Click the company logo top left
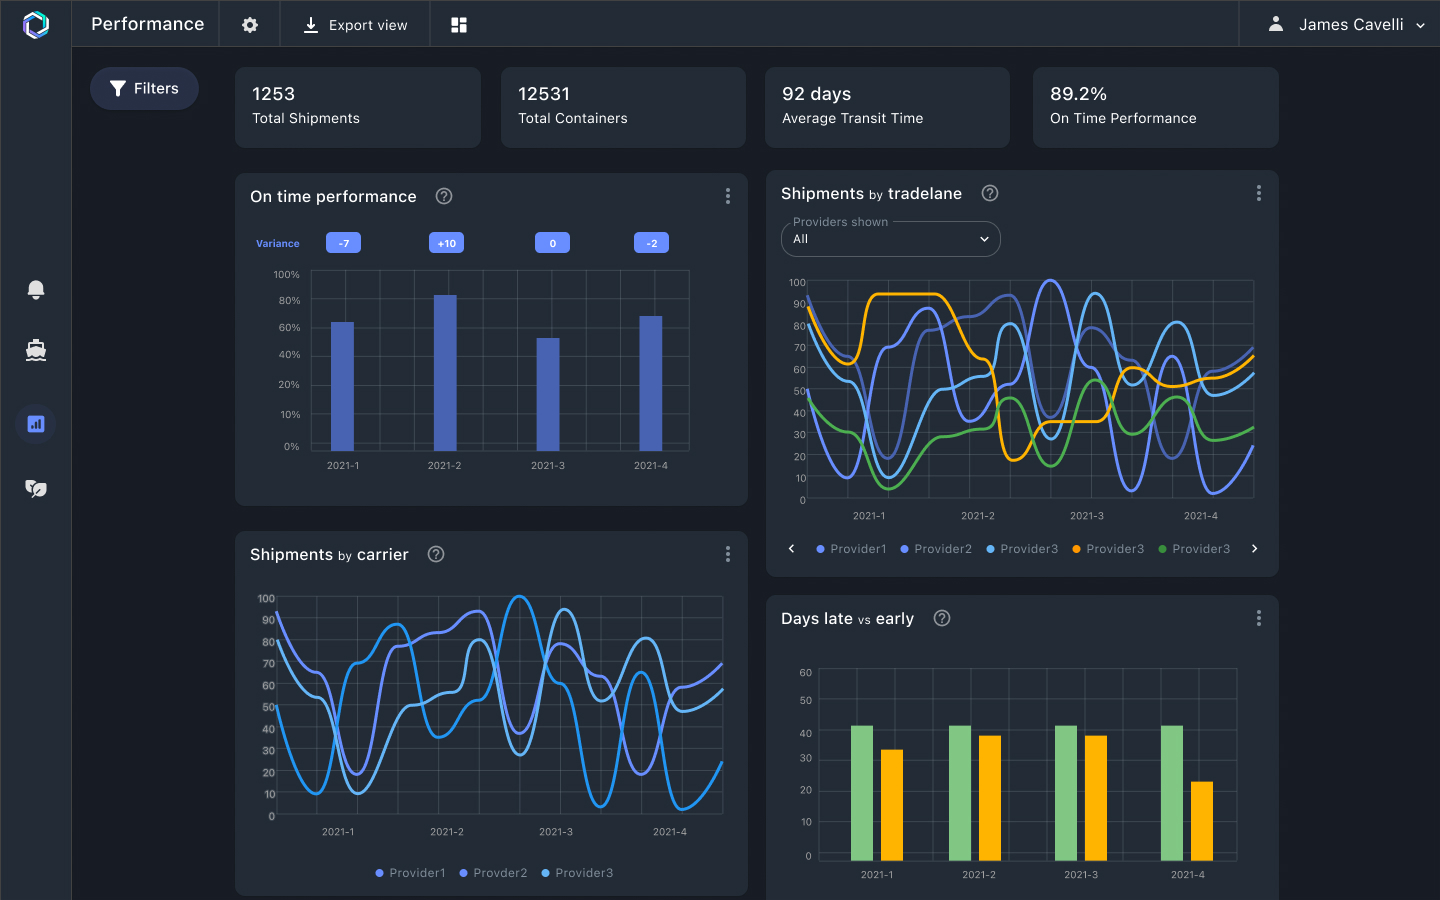The height and width of the screenshot is (900, 1440). 35,24
